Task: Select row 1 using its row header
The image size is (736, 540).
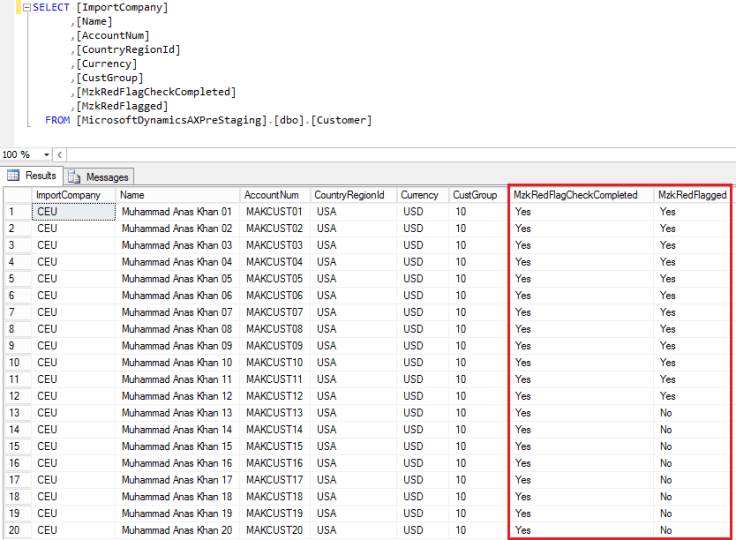Action: pyautogui.click(x=16, y=212)
